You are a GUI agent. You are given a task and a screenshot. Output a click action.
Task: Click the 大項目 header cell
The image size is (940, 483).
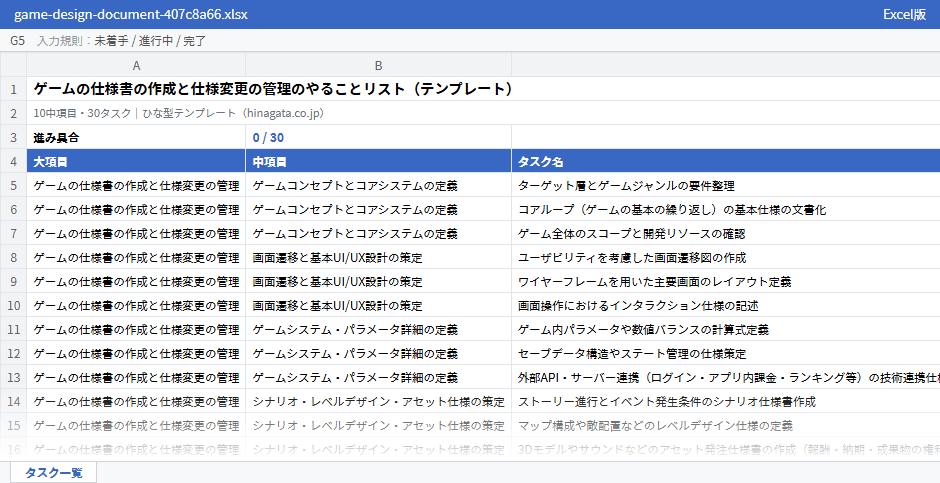tap(136, 162)
